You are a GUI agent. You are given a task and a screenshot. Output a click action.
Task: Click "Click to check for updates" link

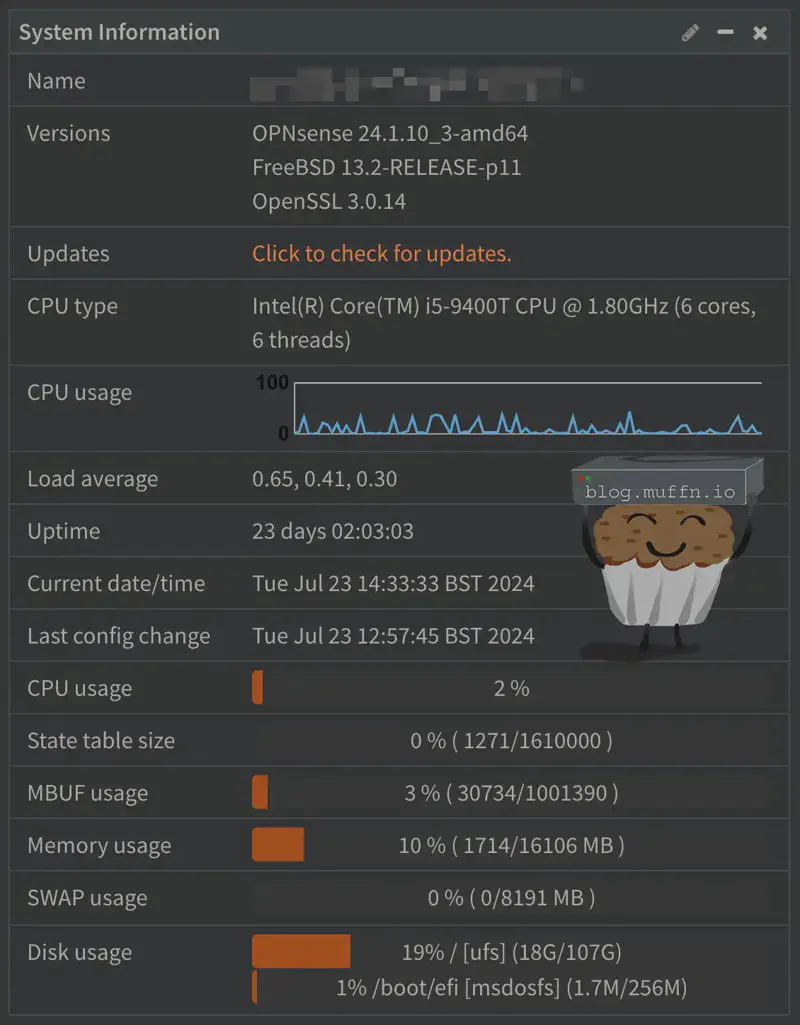click(381, 254)
